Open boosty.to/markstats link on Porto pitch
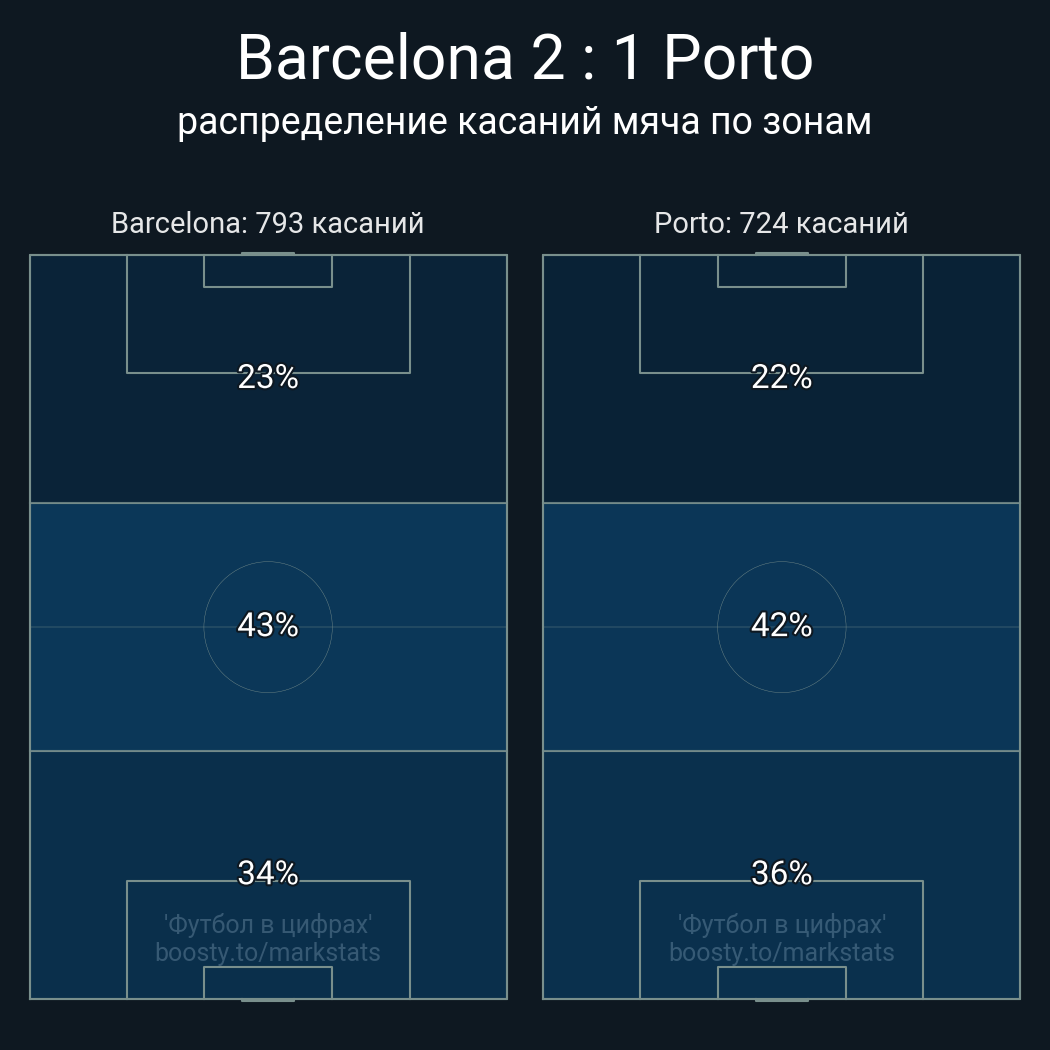This screenshot has width=1050, height=1050. click(781, 952)
